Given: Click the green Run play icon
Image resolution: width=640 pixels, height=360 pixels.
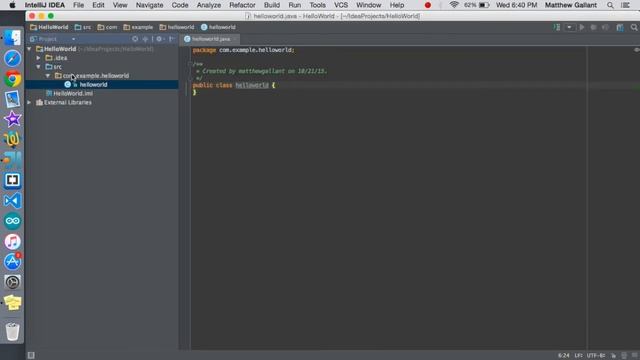Looking at the screenshot, I should pyautogui.click(x=582, y=27).
